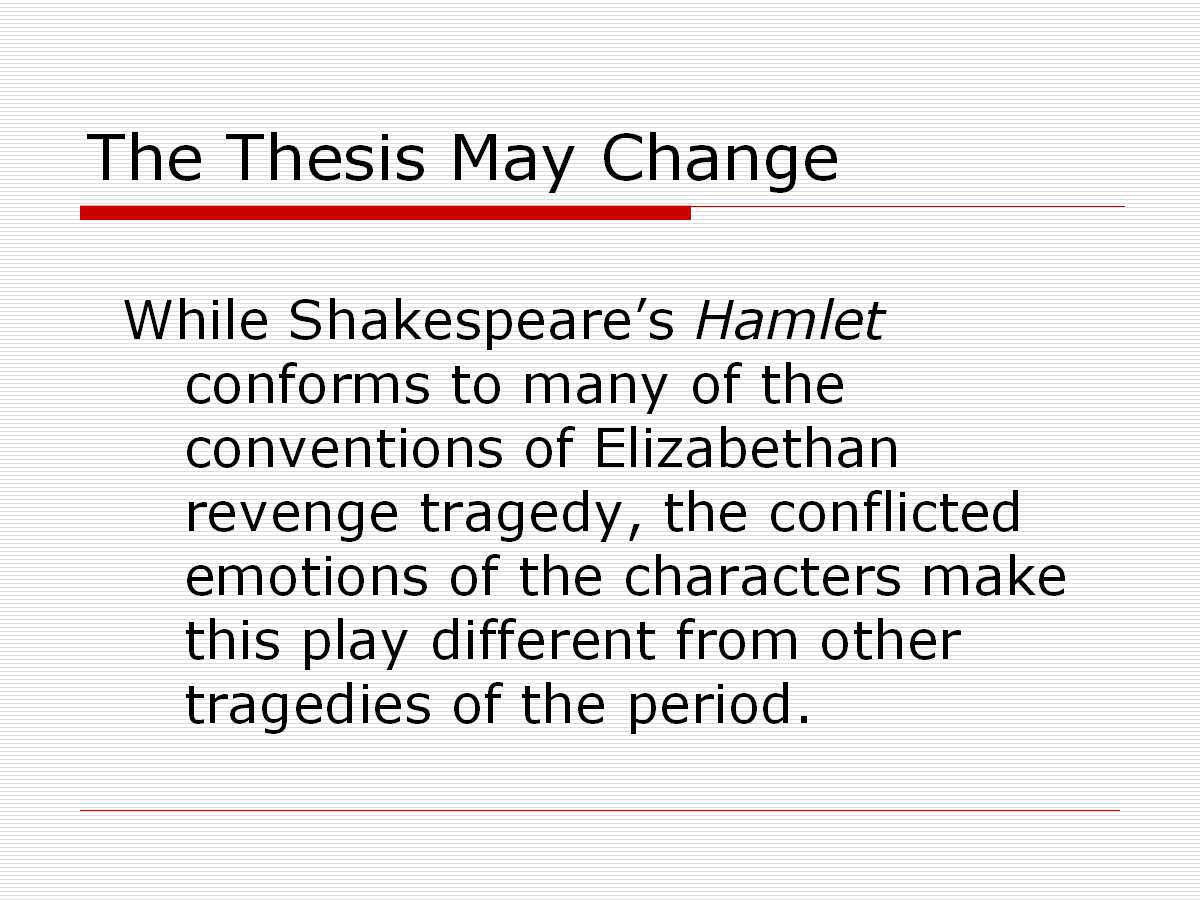The width and height of the screenshot is (1200, 900).
Task: Click the slide title "The Thesis May Change"
Action: point(462,158)
